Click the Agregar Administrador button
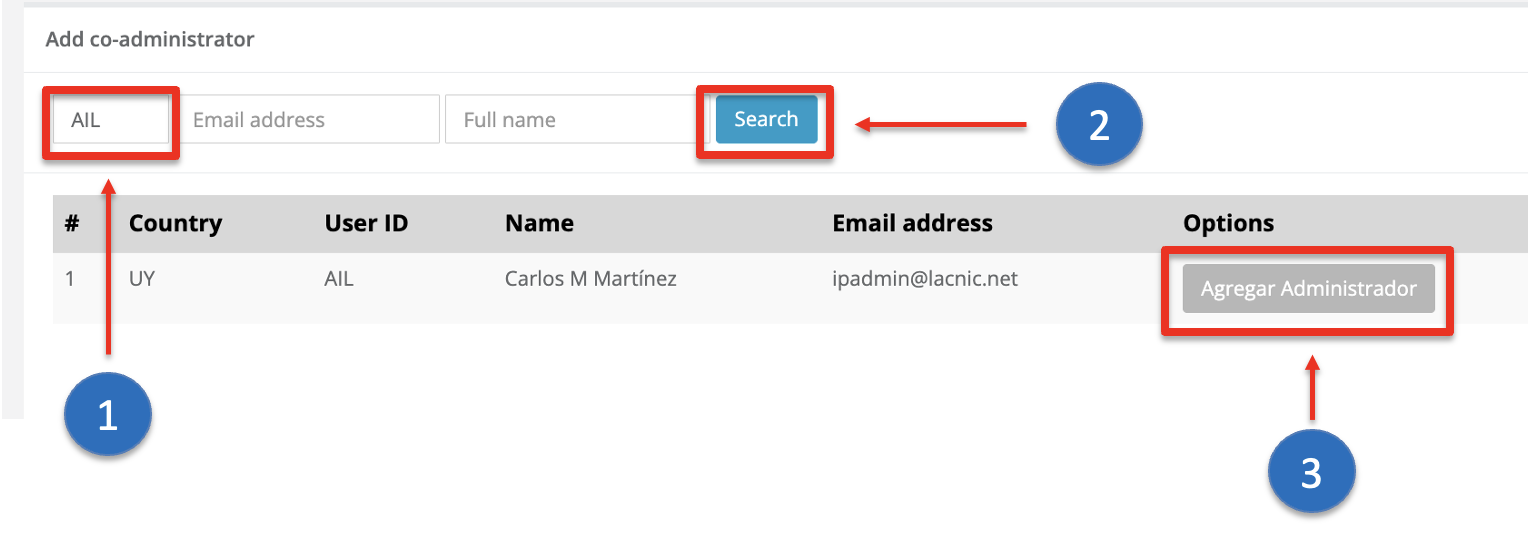This screenshot has width=1528, height=538. pos(1308,289)
